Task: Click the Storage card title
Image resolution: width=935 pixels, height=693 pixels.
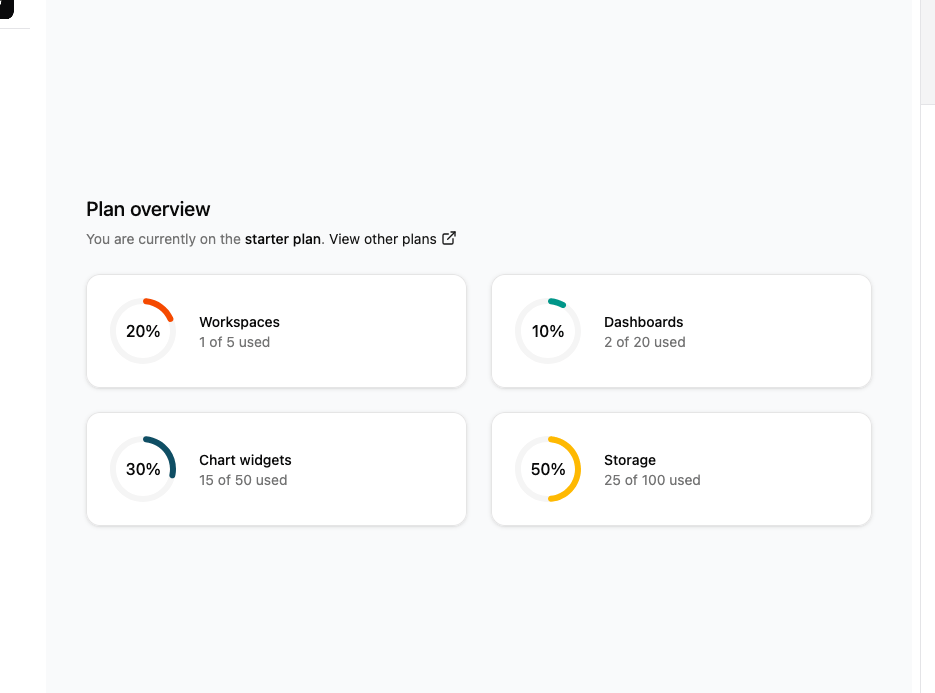Action: pyautogui.click(x=630, y=460)
